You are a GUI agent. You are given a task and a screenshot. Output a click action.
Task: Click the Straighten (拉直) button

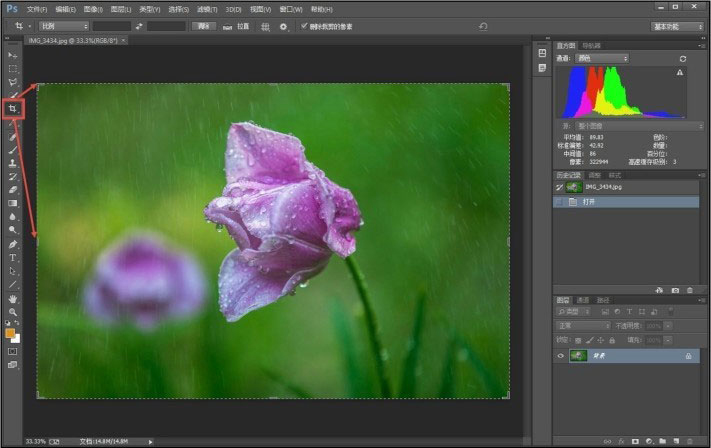[237, 26]
